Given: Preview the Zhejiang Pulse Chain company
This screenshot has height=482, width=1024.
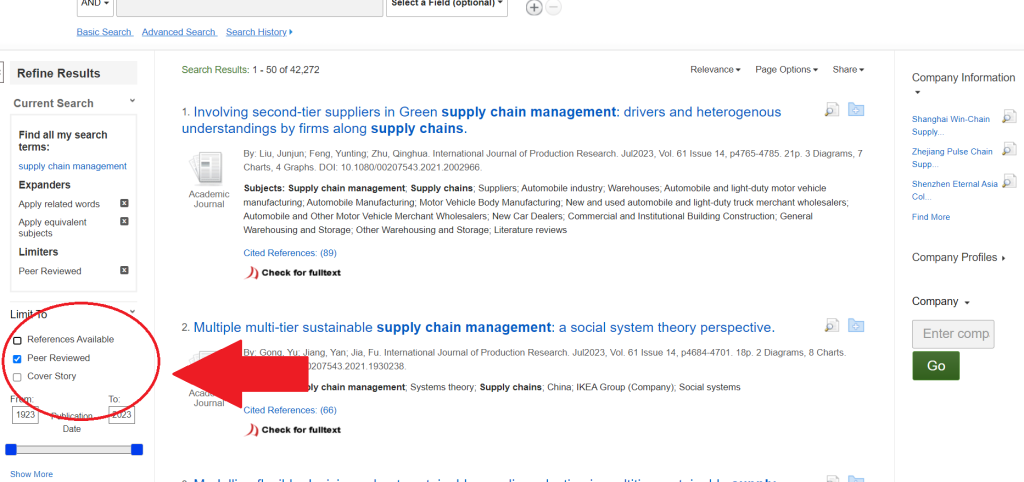Looking at the screenshot, I should (x=1009, y=149).
